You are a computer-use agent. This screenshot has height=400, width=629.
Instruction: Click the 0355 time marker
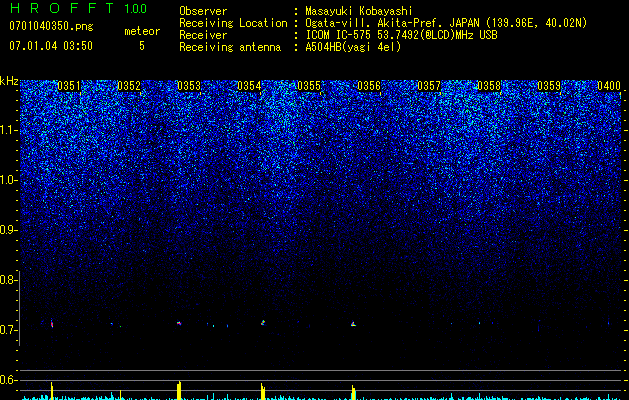coord(309,86)
